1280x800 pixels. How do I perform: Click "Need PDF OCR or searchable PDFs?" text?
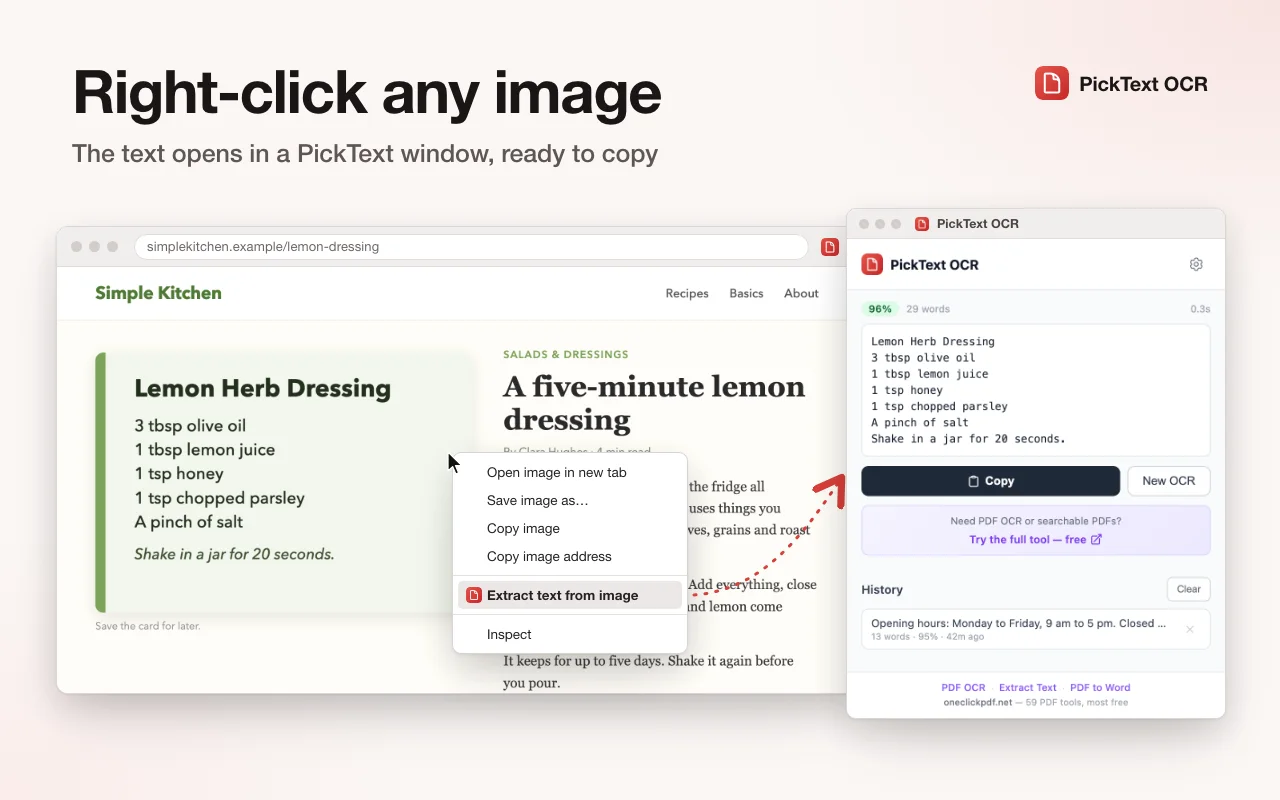[1036, 521]
